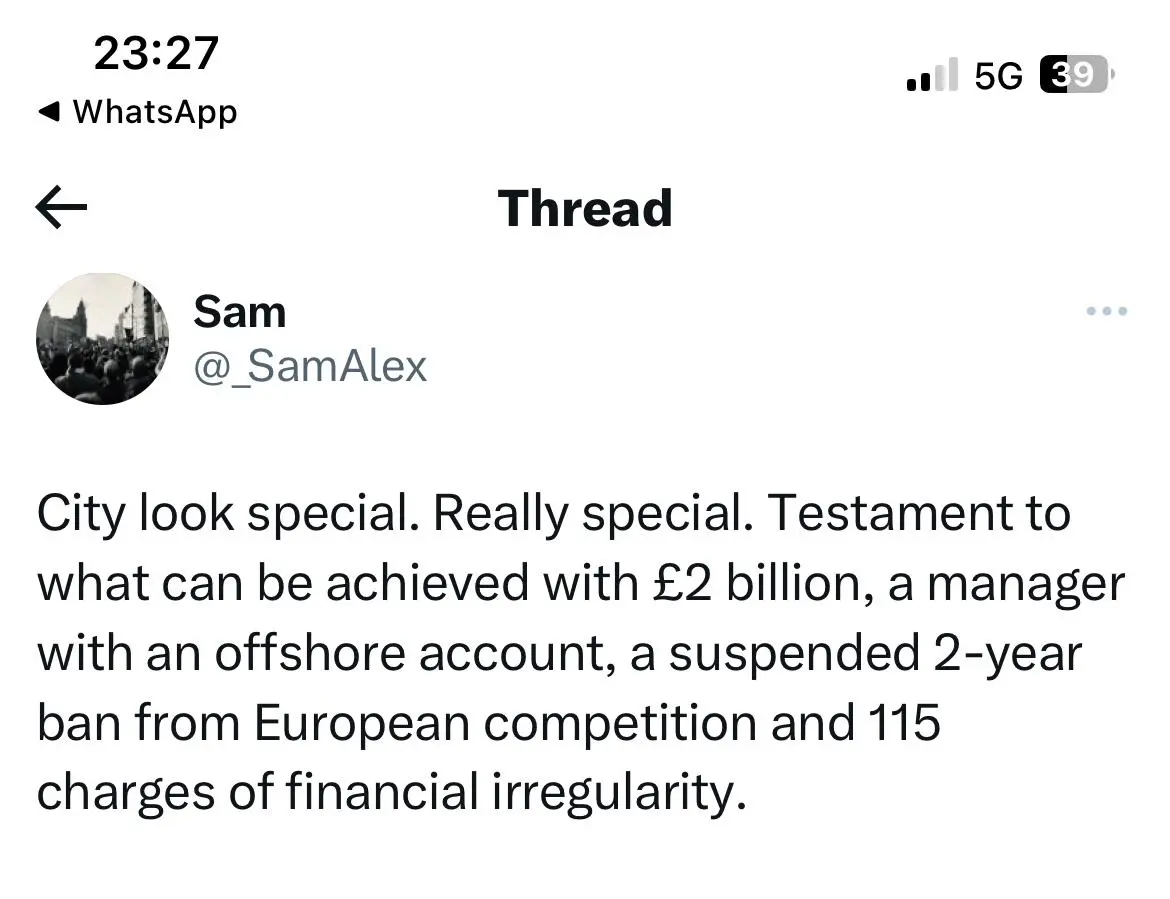Open the three-dot more options menu
The image size is (1170, 899).
[x=1107, y=312]
